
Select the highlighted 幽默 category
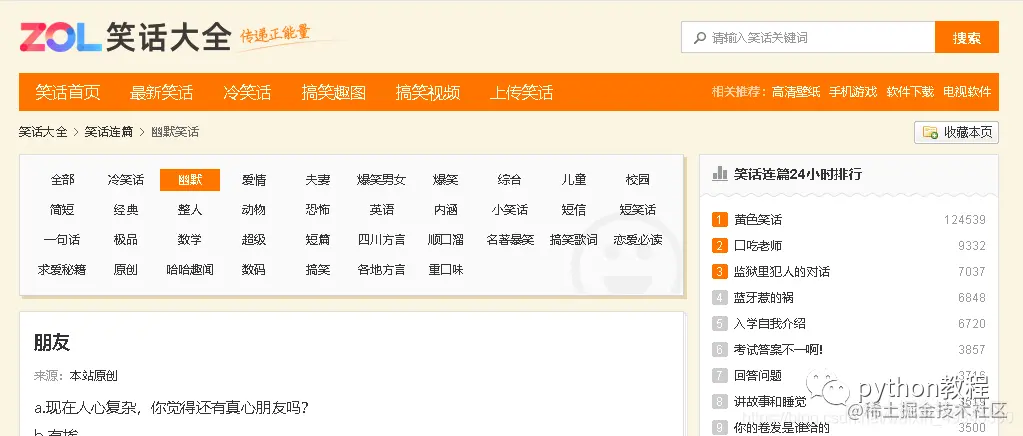(190, 179)
